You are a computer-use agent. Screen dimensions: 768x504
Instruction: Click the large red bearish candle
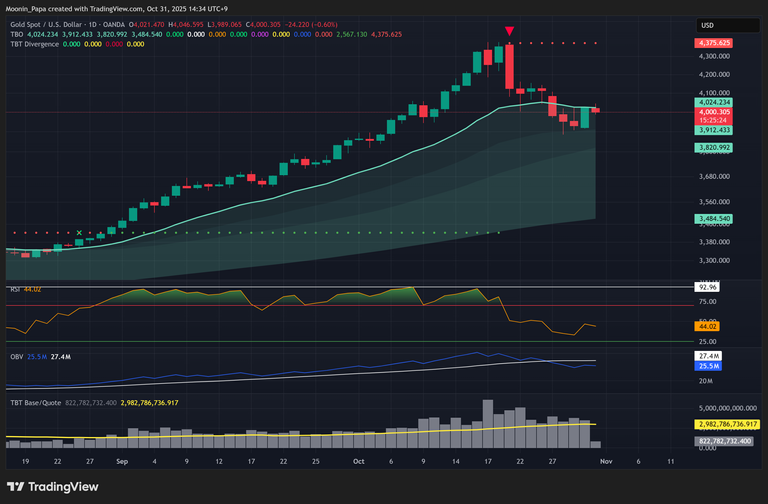click(x=510, y=67)
